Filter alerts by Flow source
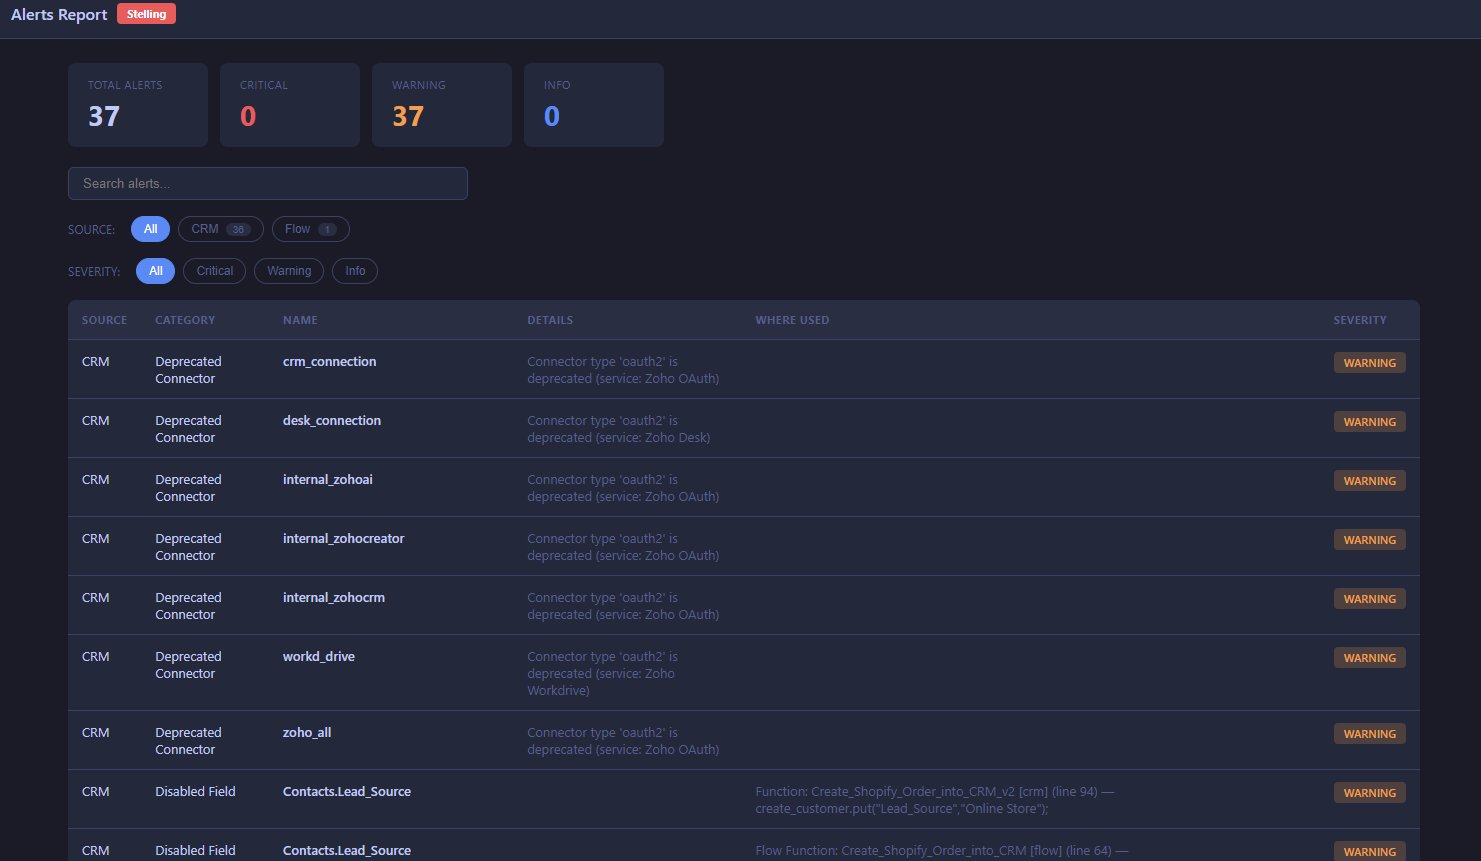 coord(310,229)
